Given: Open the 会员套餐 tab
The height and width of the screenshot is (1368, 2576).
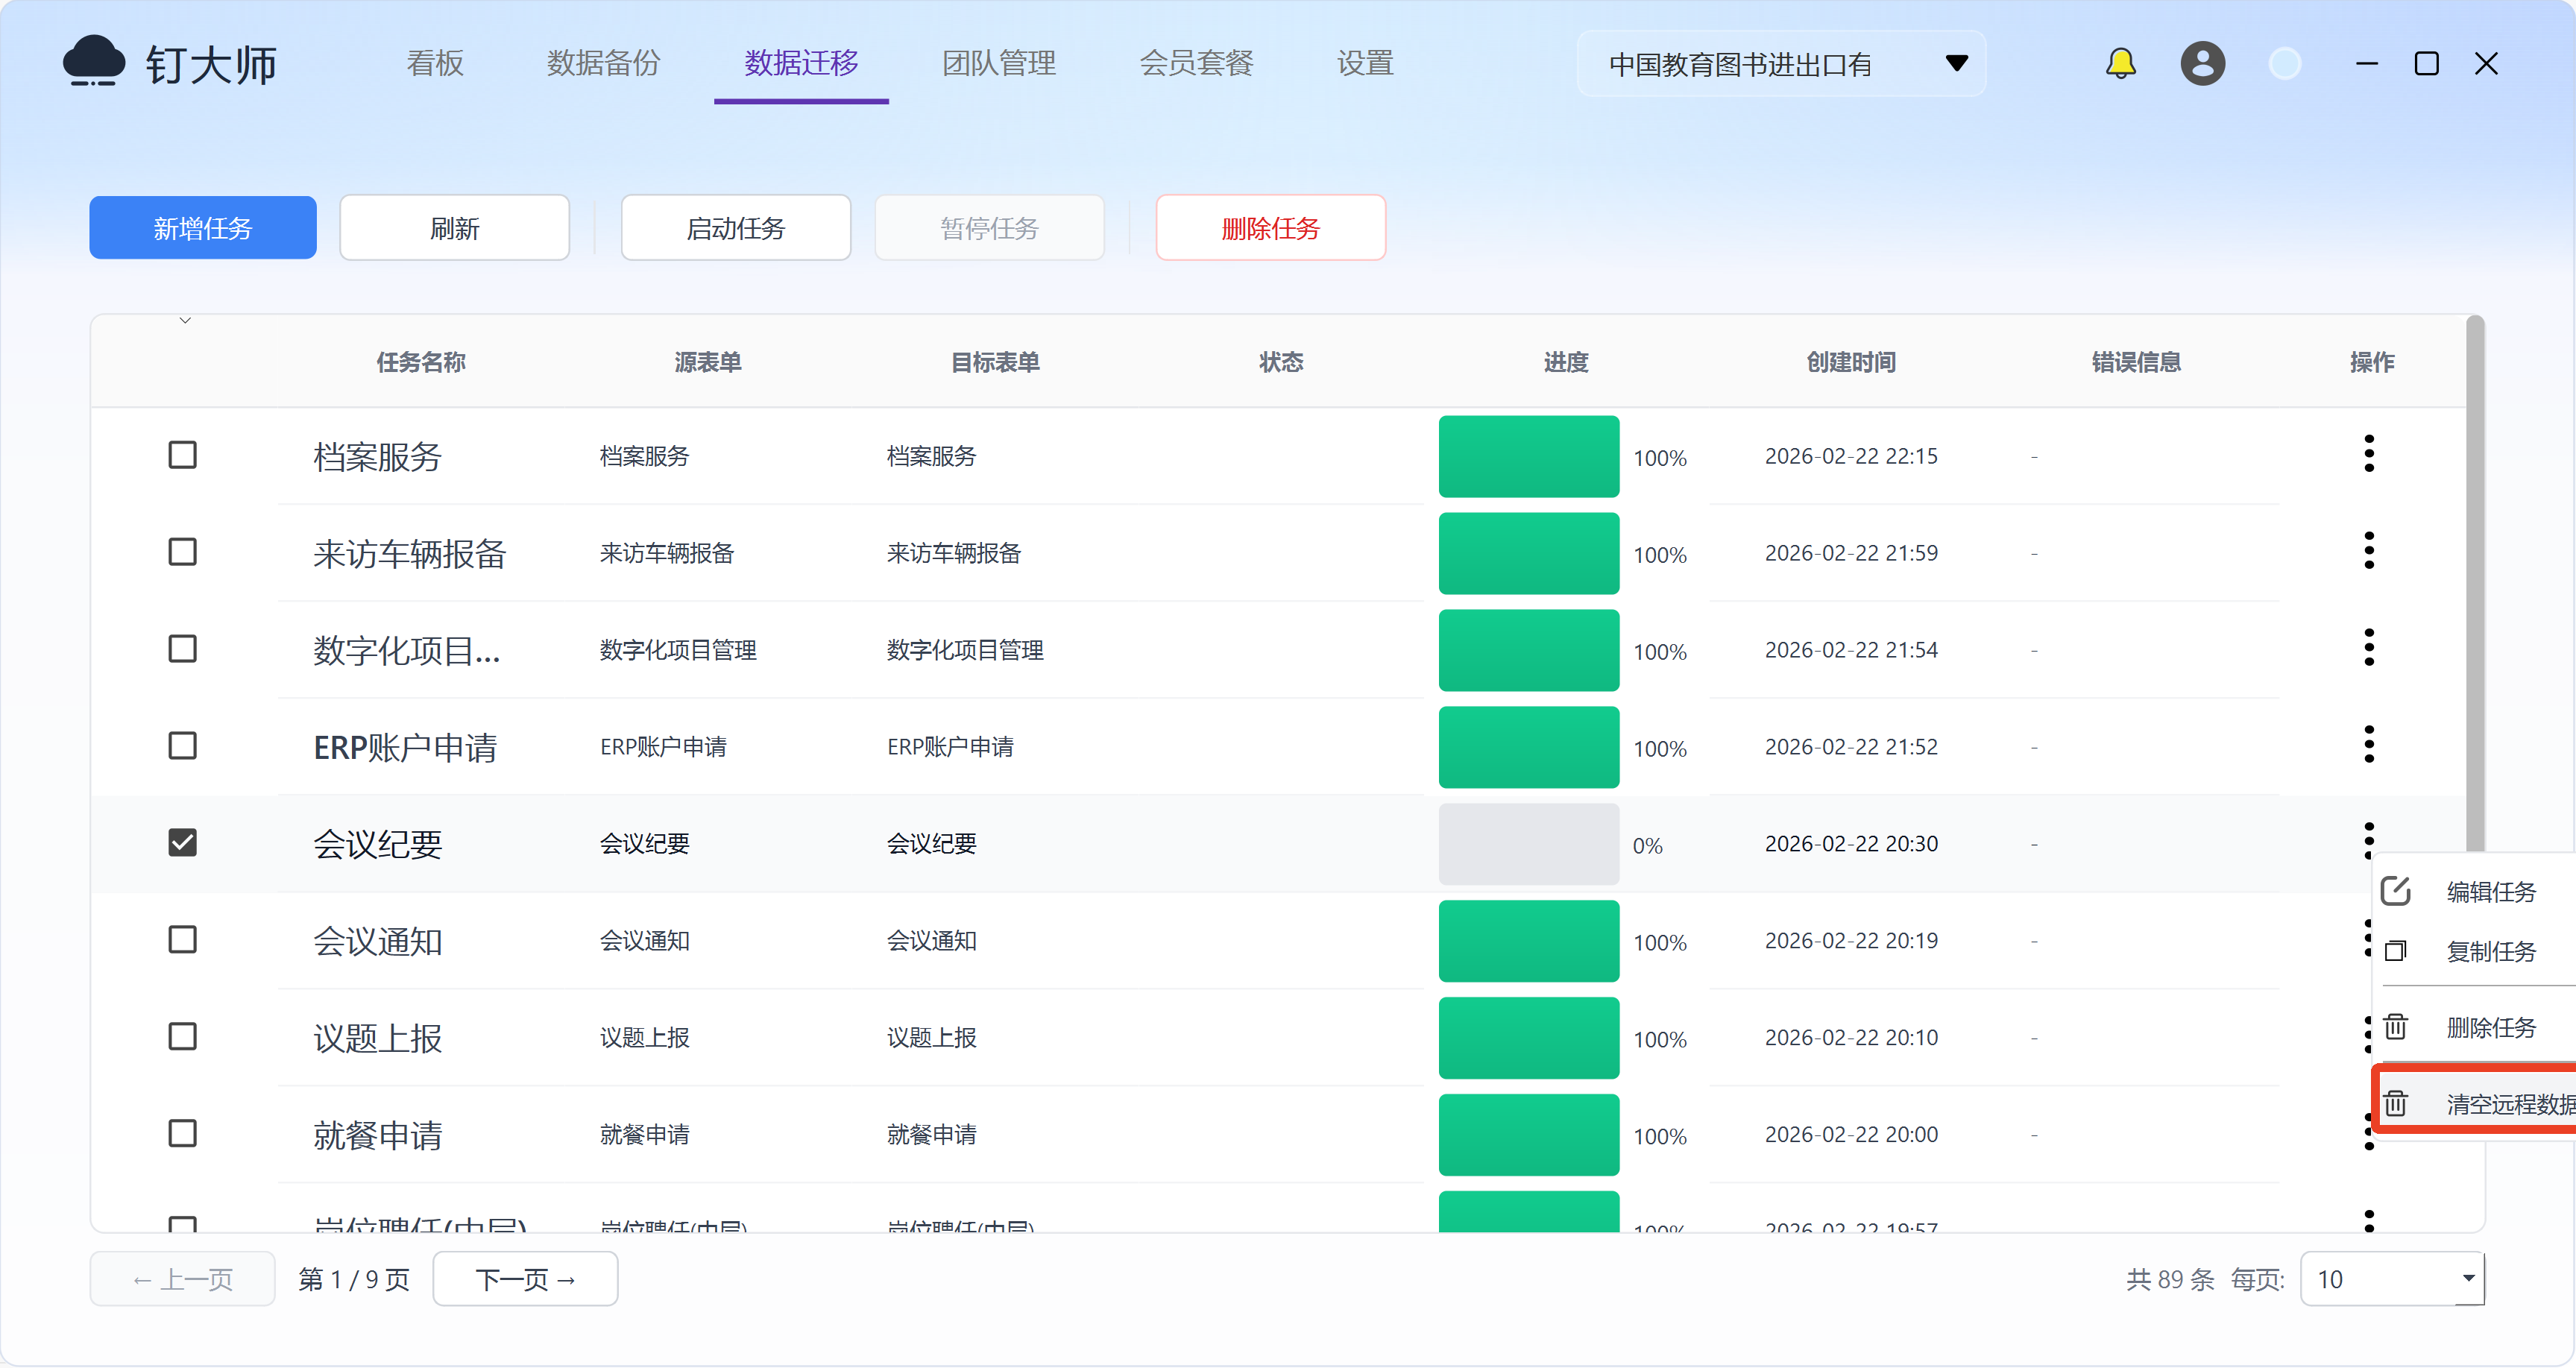Looking at the screenshot, I should (x=1197, y=63).
